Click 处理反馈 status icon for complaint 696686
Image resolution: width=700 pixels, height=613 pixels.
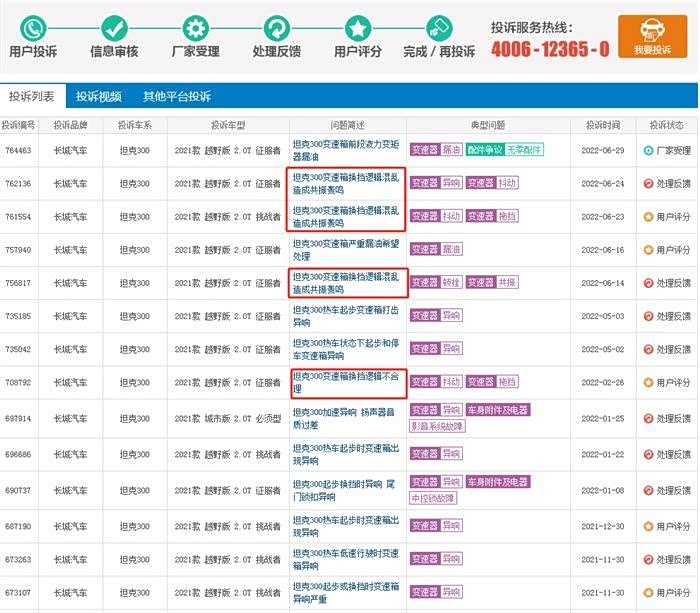pyautogui.click(x=648, y=455)
